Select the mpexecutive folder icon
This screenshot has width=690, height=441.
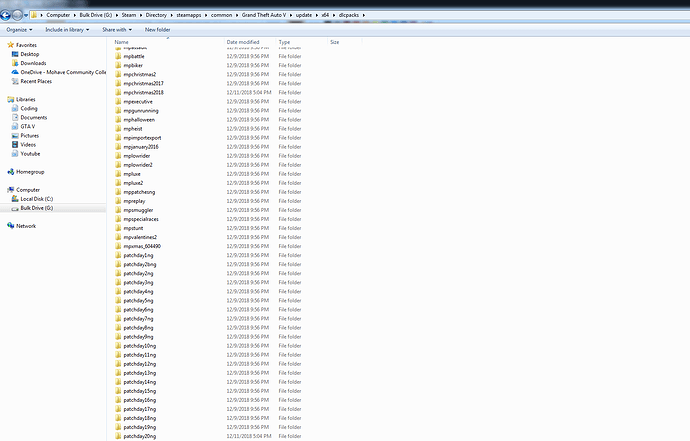click(118, 102)
